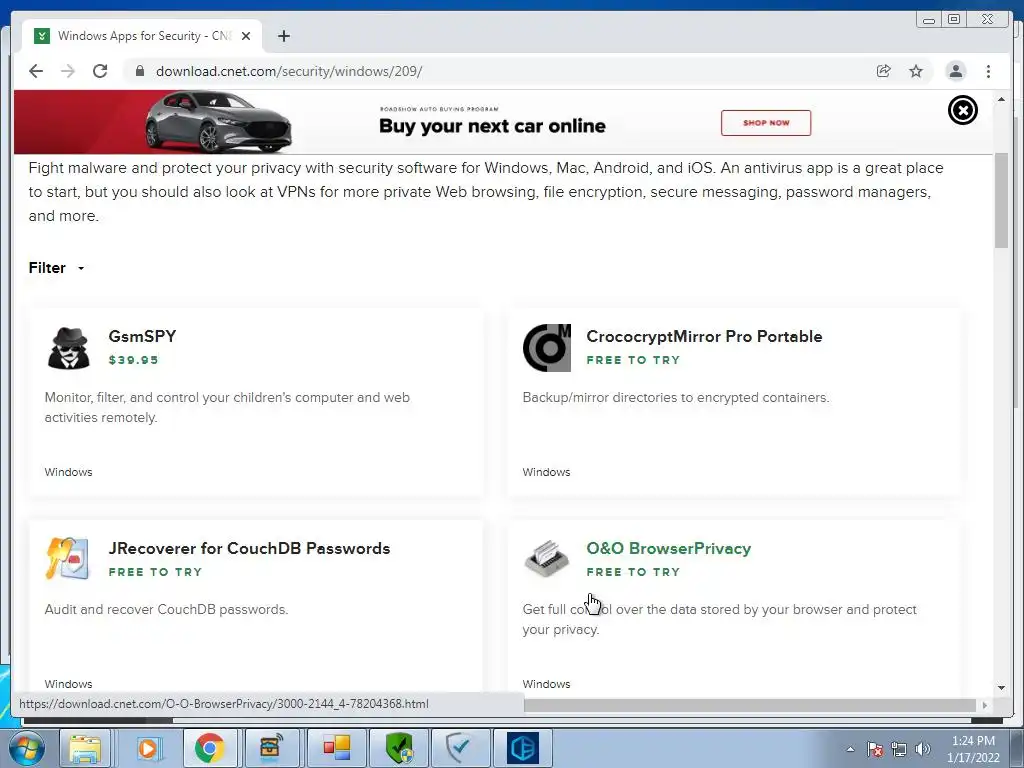Open the Chrome three-dot menu
1024x768 pixels.
click(x=988, y=71)
